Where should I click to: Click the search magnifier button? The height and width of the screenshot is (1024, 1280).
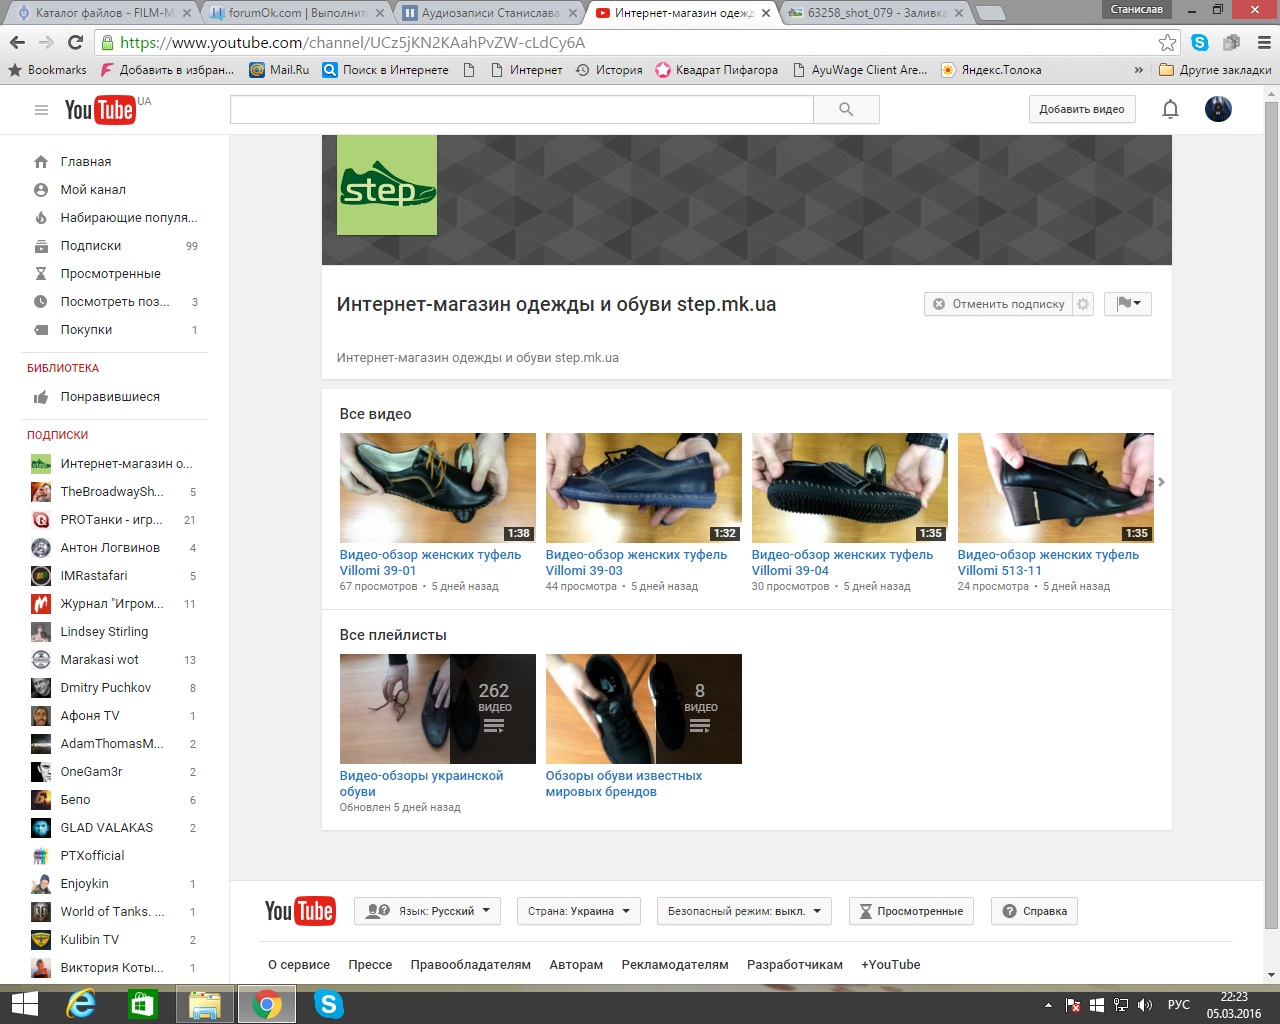[846, 110]
